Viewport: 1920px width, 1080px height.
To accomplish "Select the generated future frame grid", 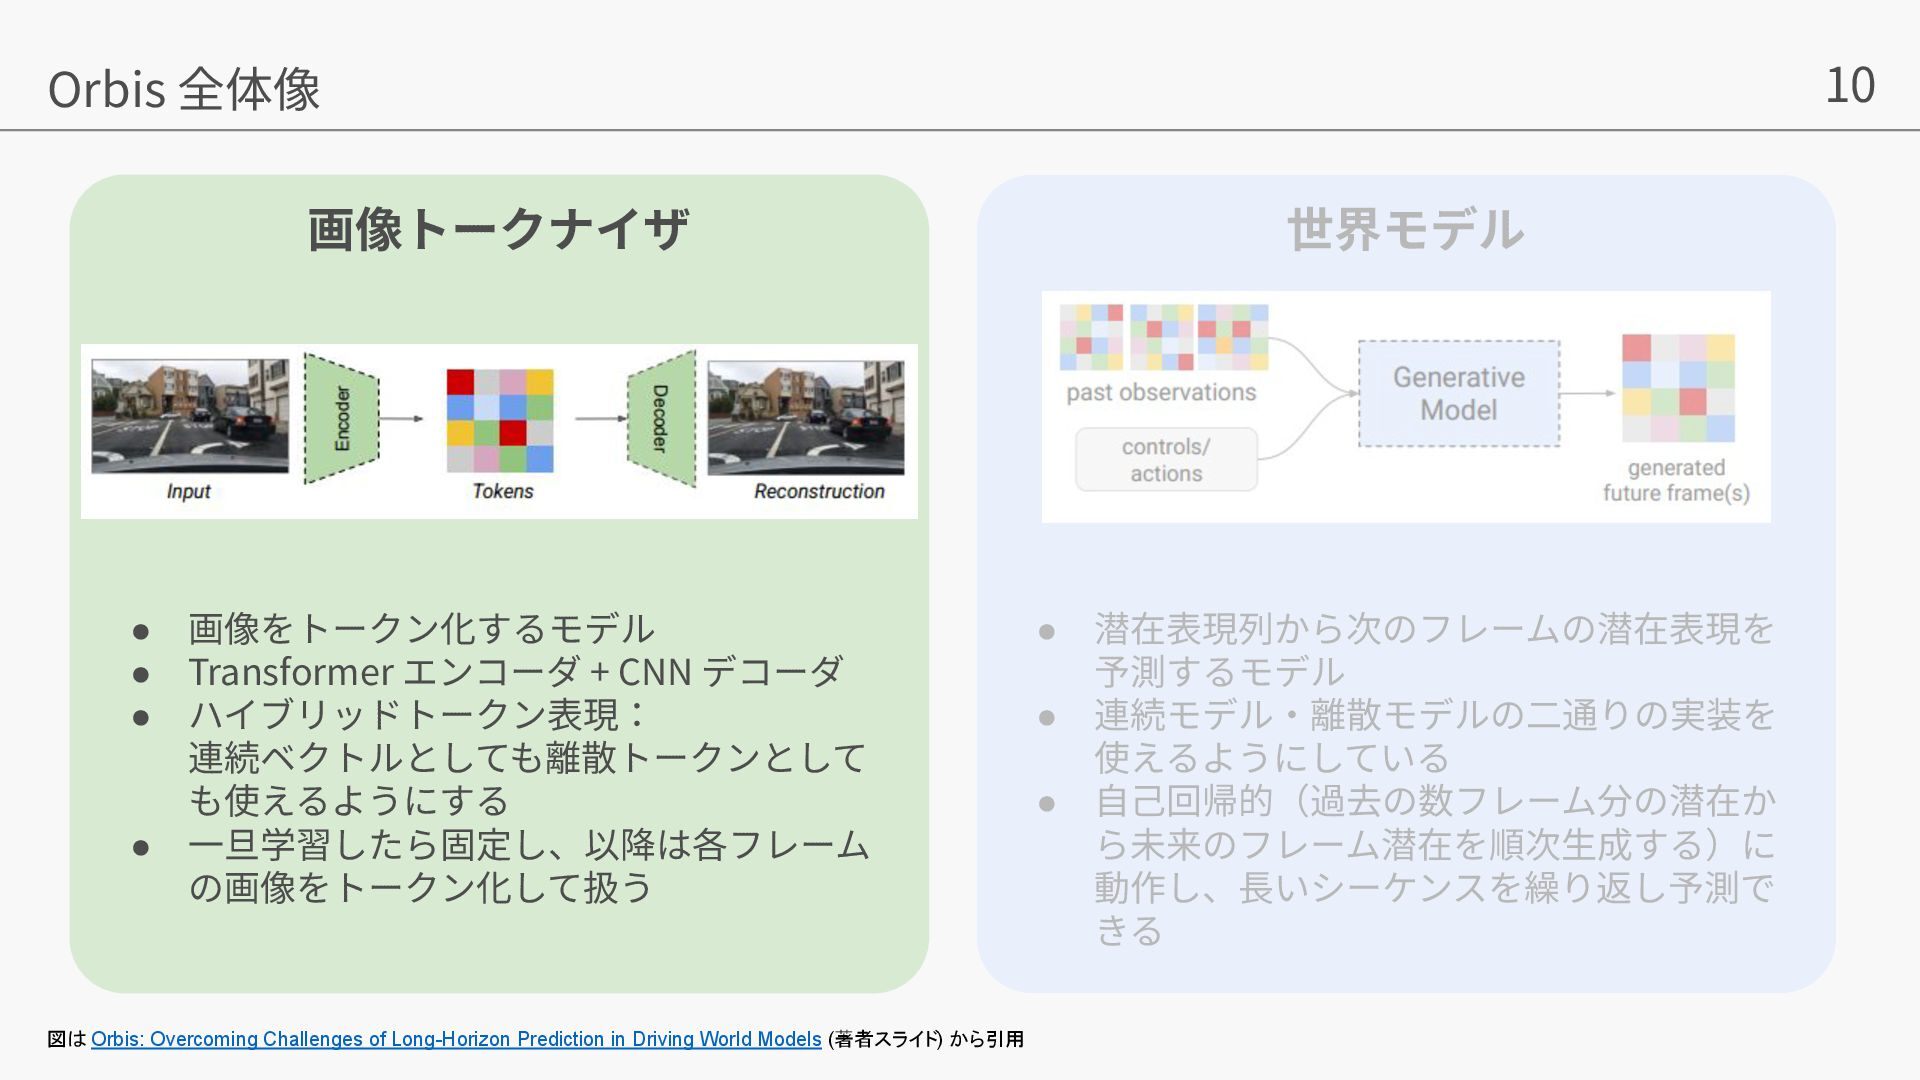I will click(1677, 388).
